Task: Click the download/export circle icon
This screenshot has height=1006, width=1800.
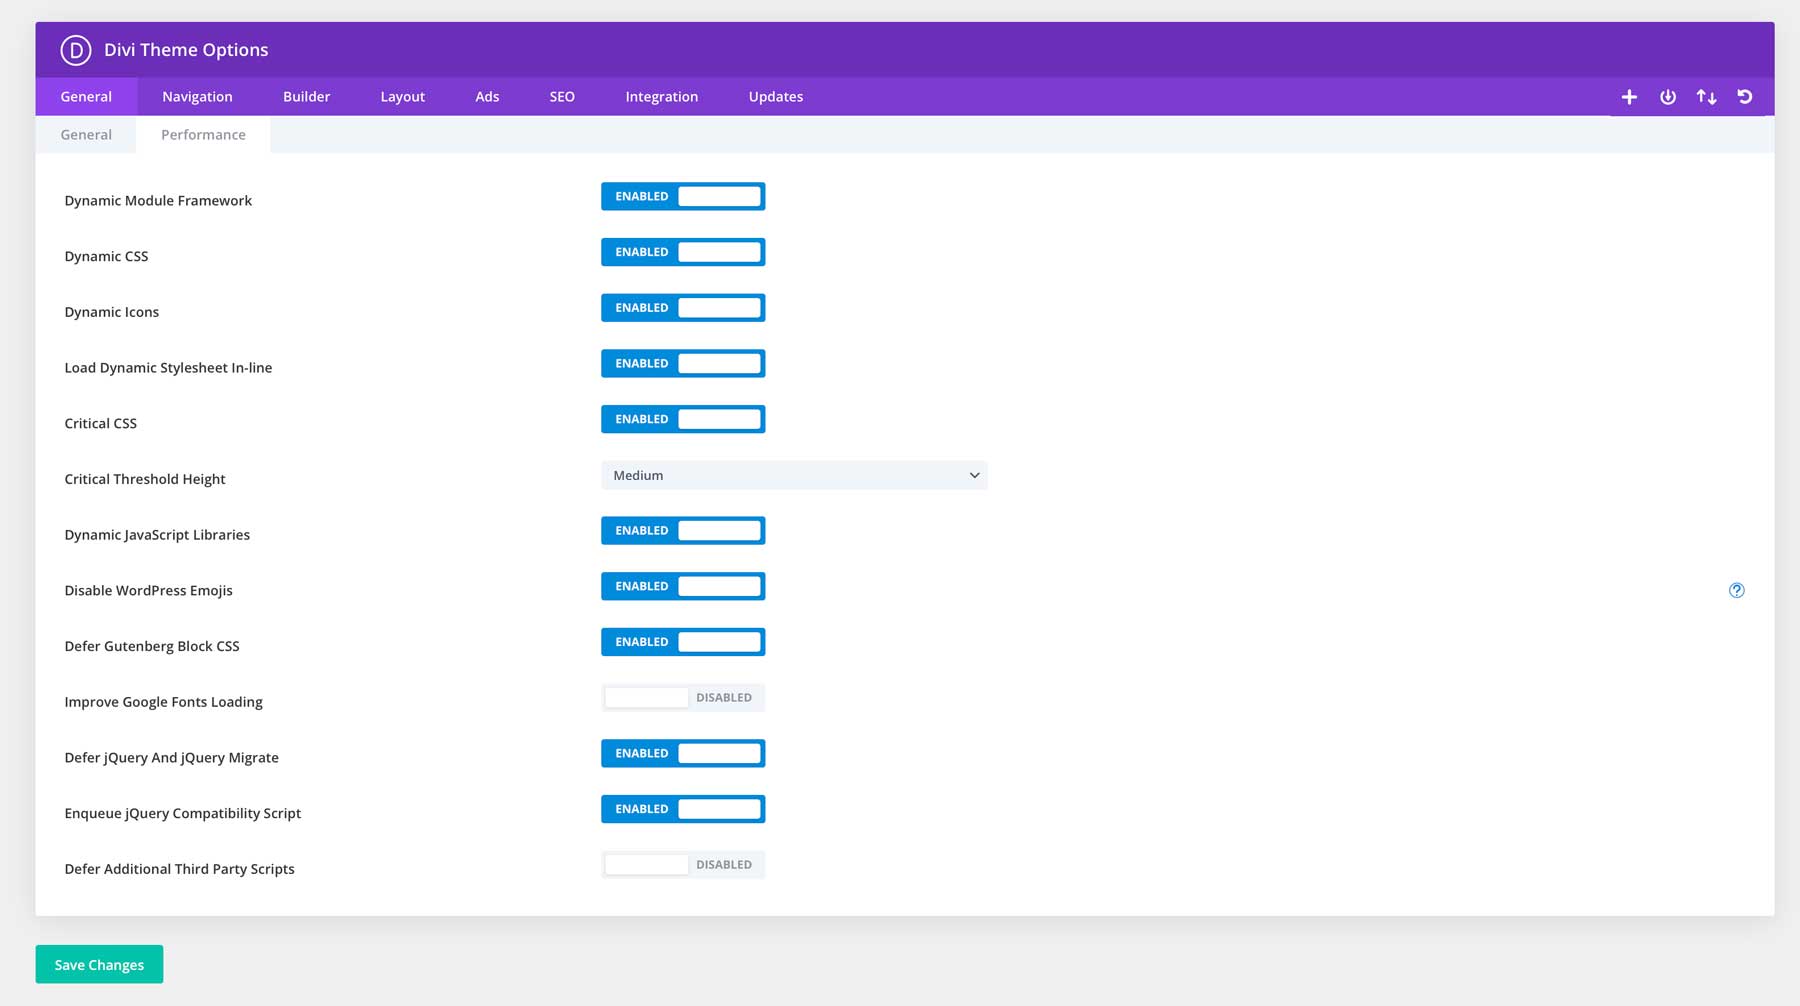Action: coord(1668,96)
